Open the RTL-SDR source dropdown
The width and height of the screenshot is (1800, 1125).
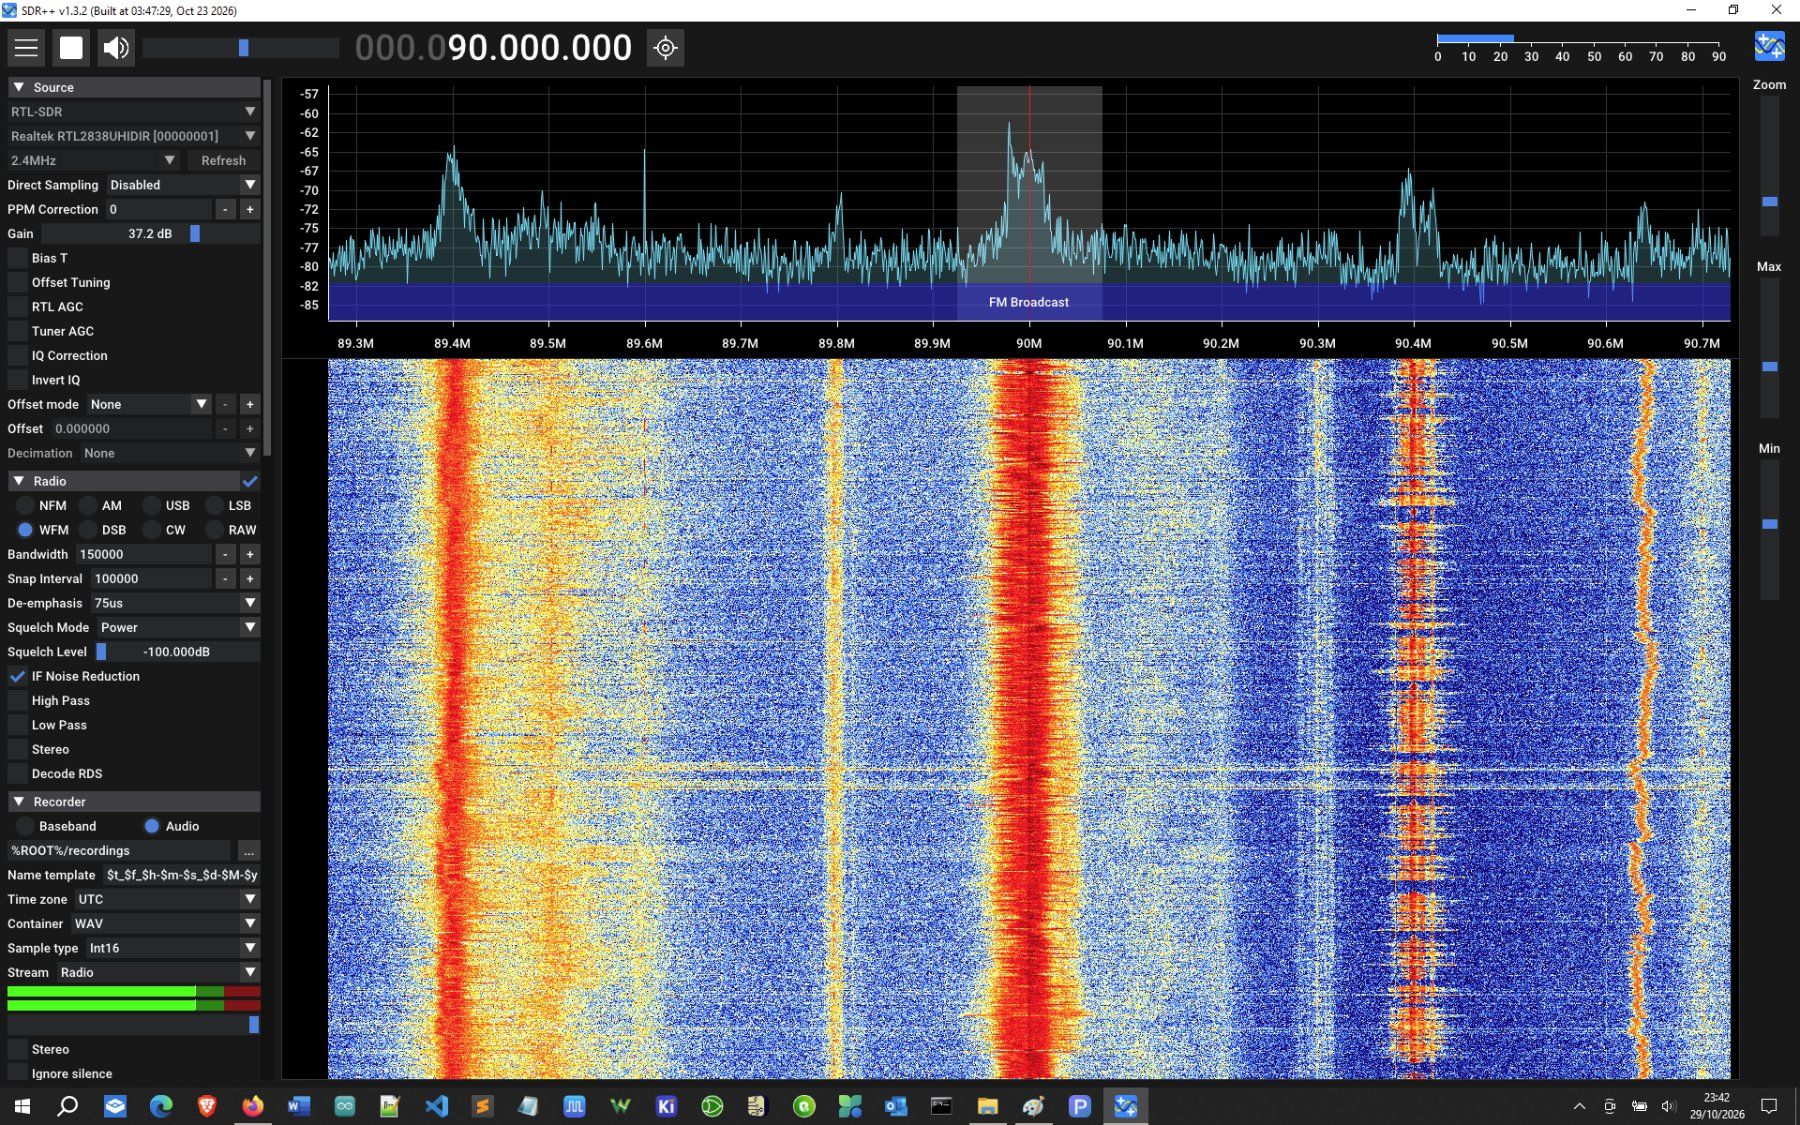134,111
